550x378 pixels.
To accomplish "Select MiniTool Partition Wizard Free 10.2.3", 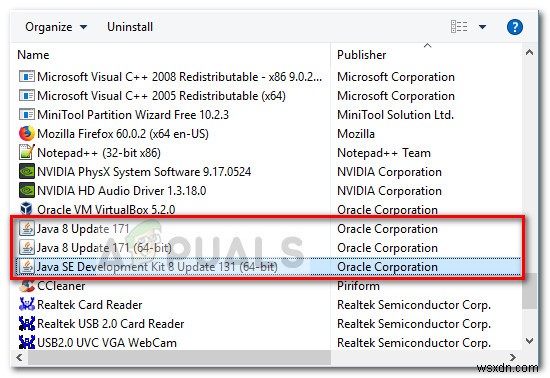I will (133, 114).
